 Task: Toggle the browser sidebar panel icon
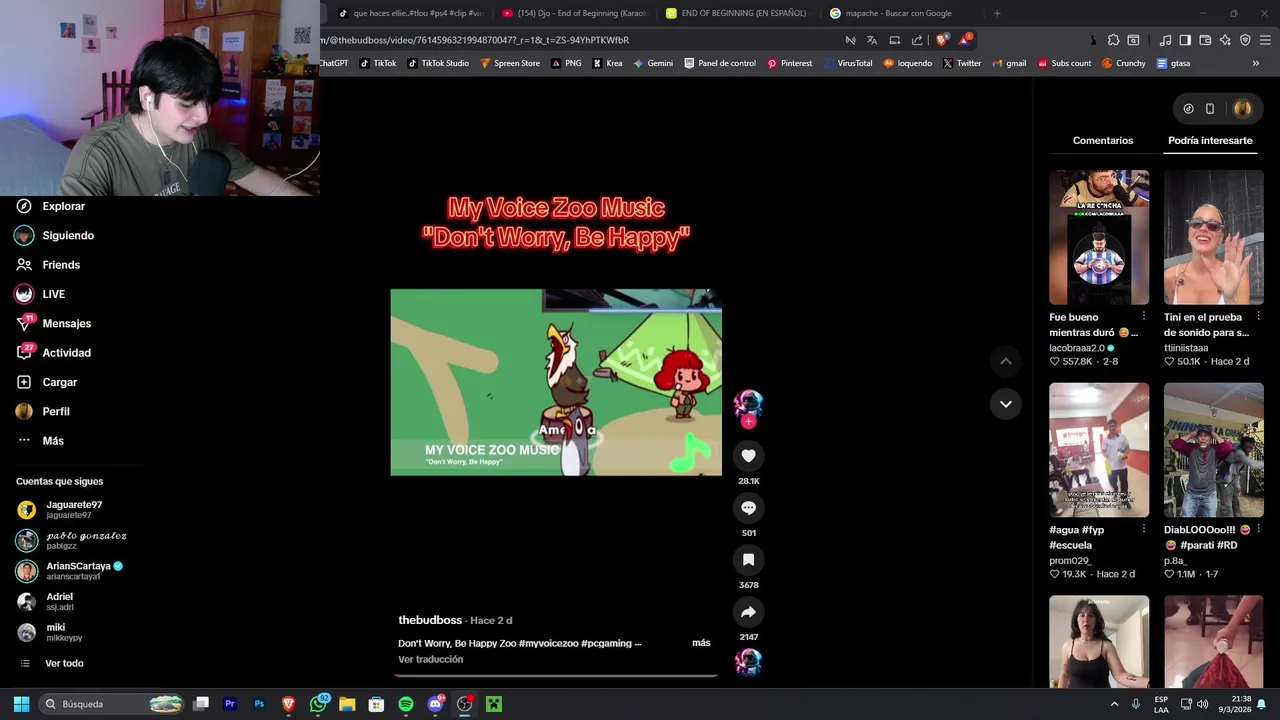click(1185, 40)
